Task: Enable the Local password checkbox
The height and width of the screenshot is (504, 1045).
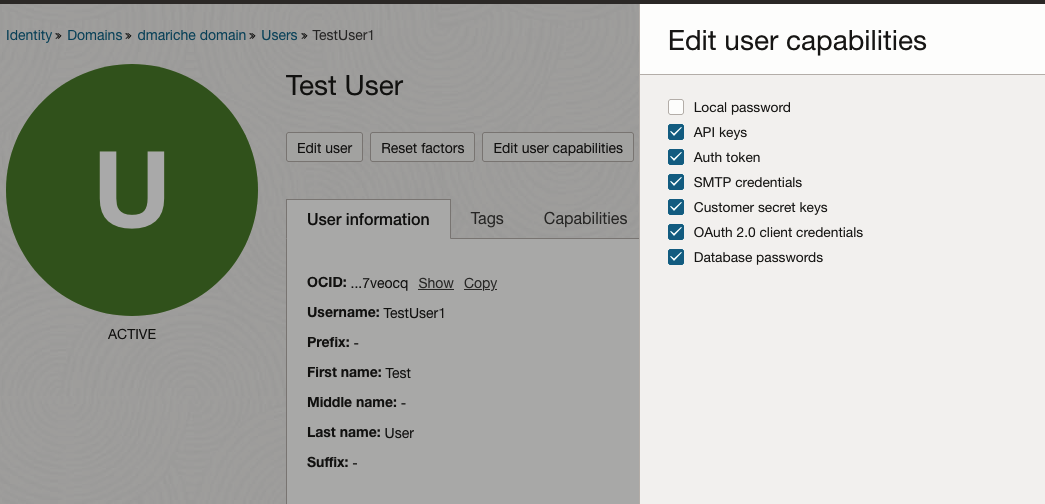Action: click(676, 107)
